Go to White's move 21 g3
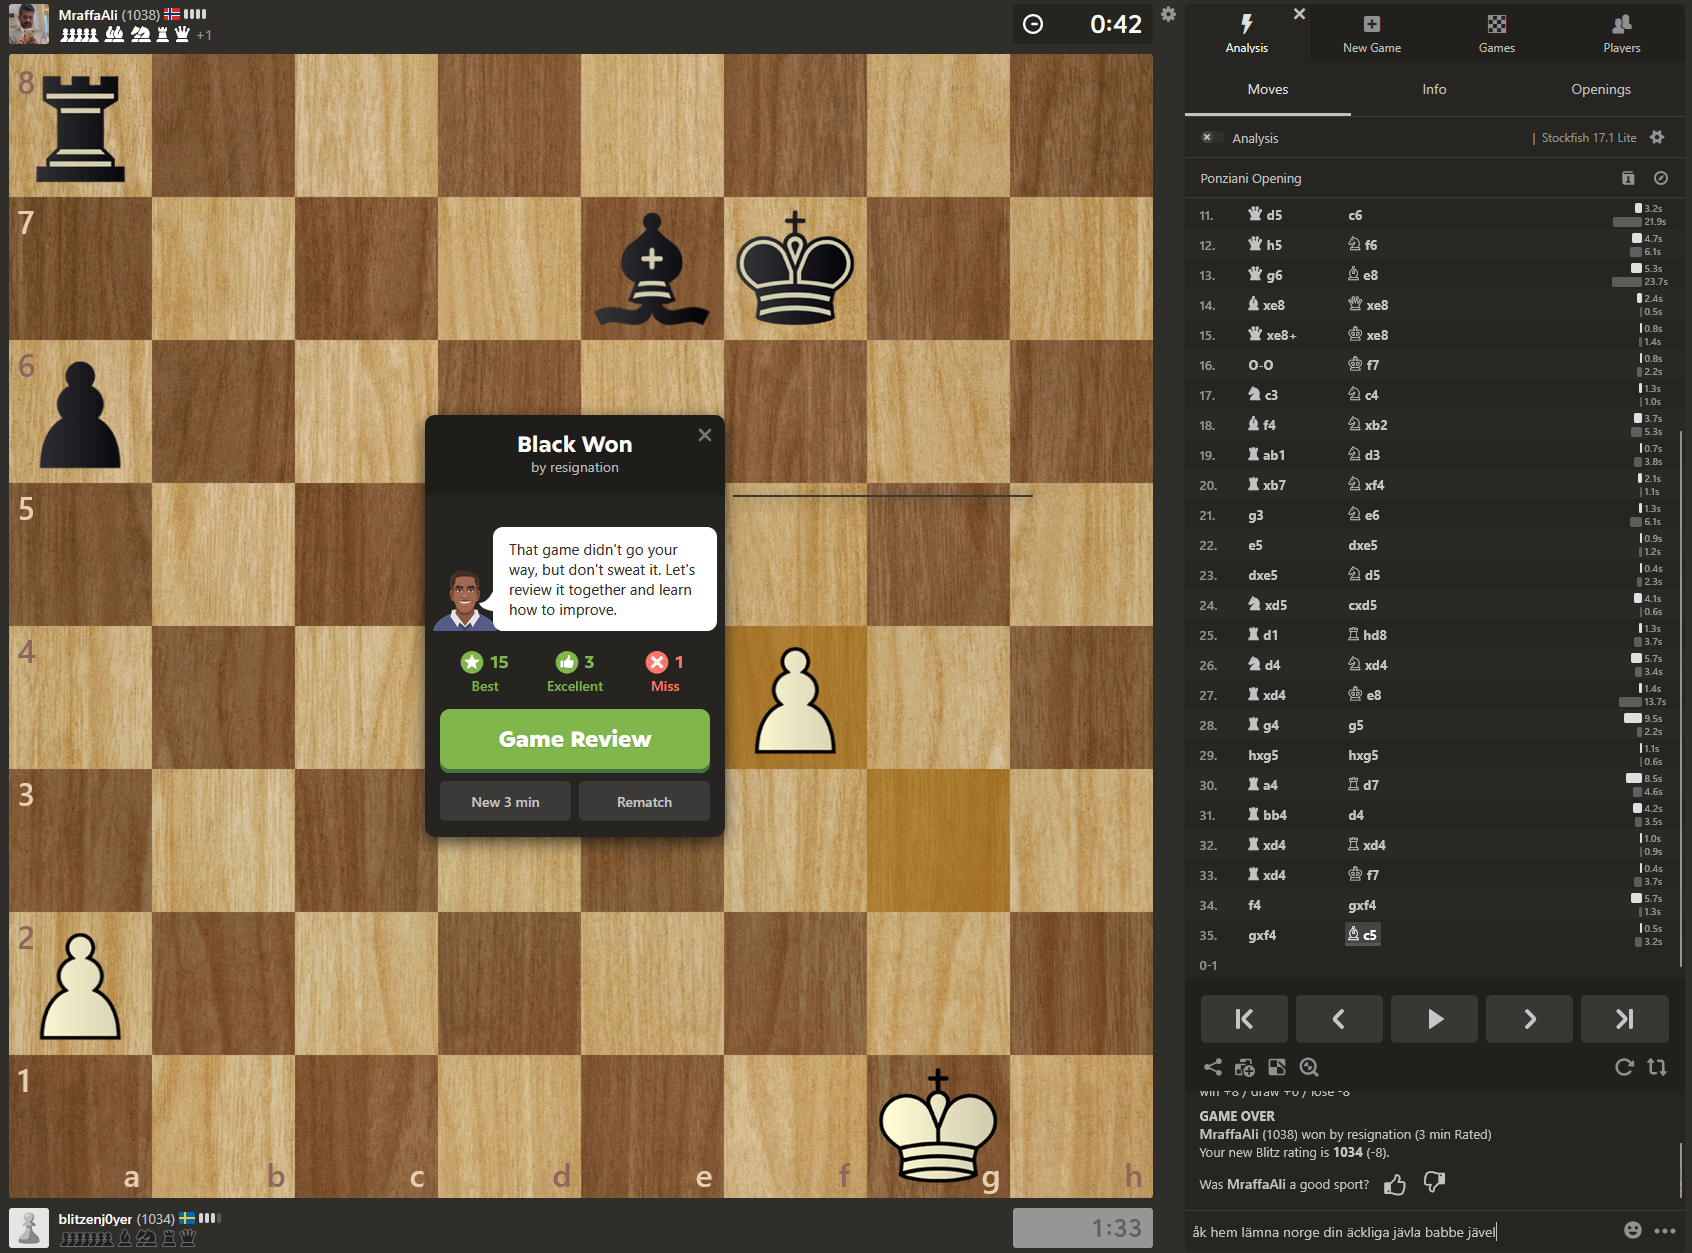The height and width of the screenshot is (1253, 1692). click(x=1256, y=515)
